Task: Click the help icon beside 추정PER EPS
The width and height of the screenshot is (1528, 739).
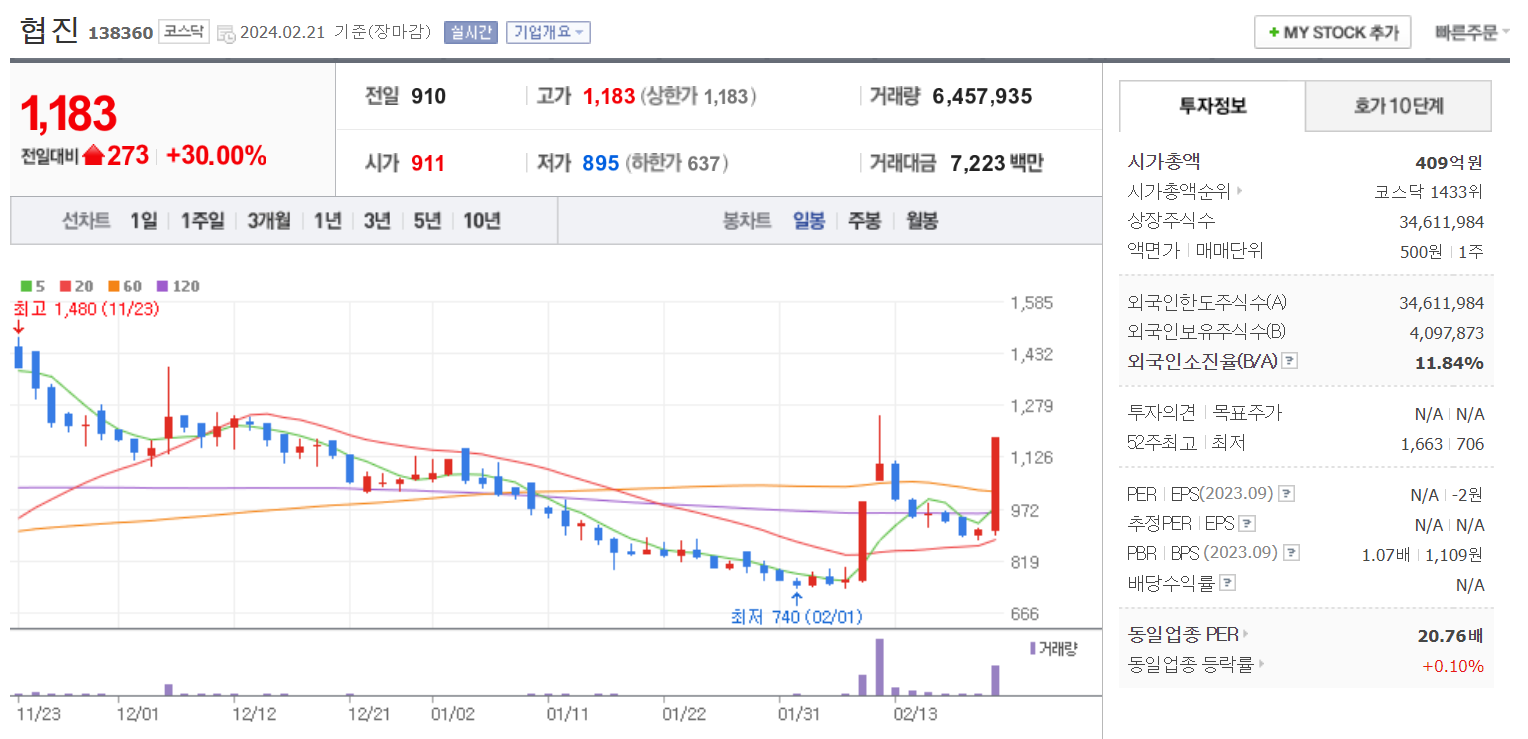Action: tap(1247, 524)
